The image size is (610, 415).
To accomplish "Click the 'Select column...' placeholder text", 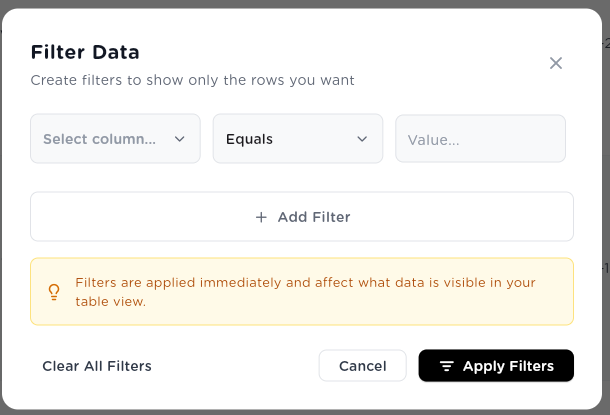I will coord(99,139).
